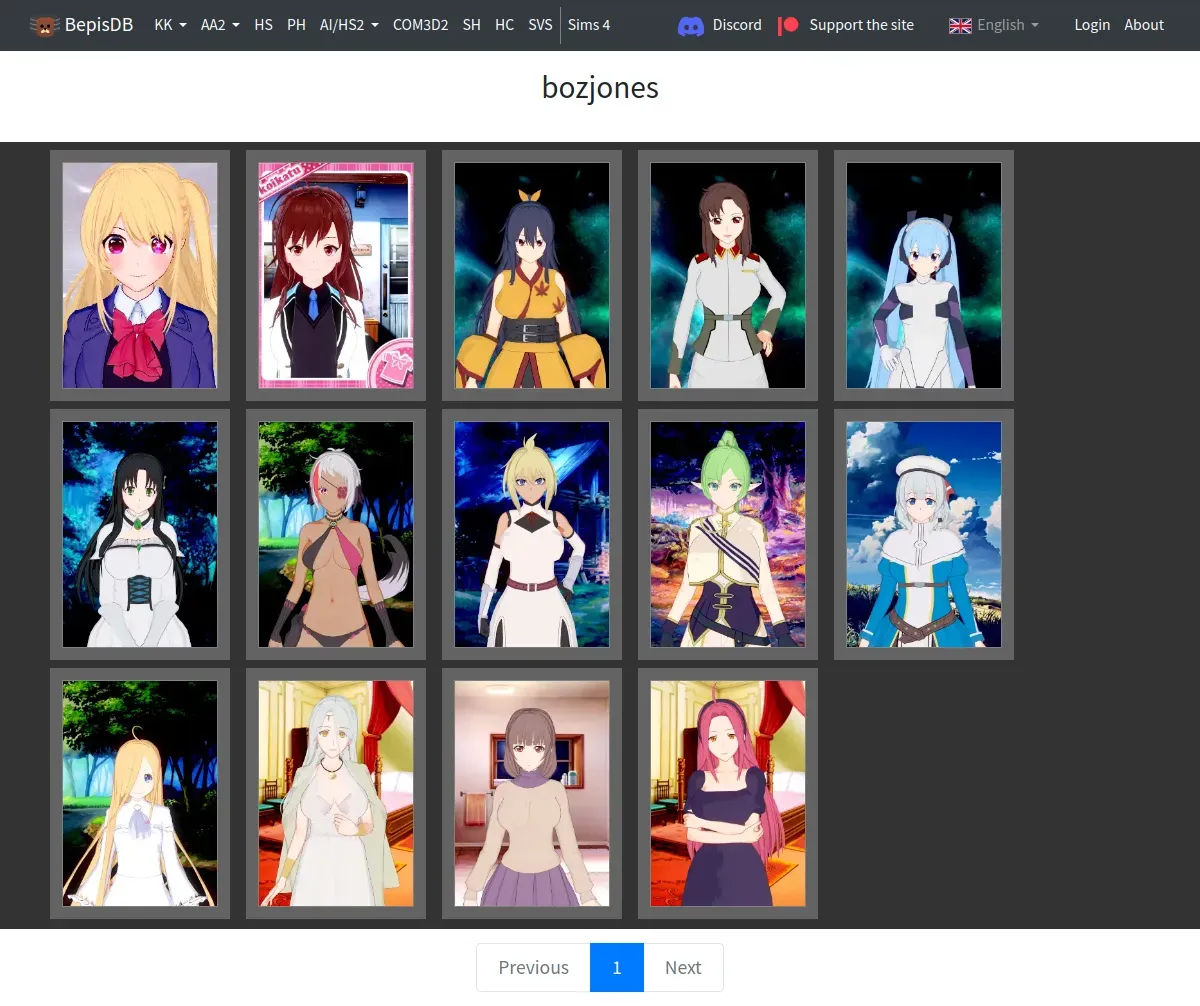Open brown-haired girl in white uniform card

click(728, 275)
